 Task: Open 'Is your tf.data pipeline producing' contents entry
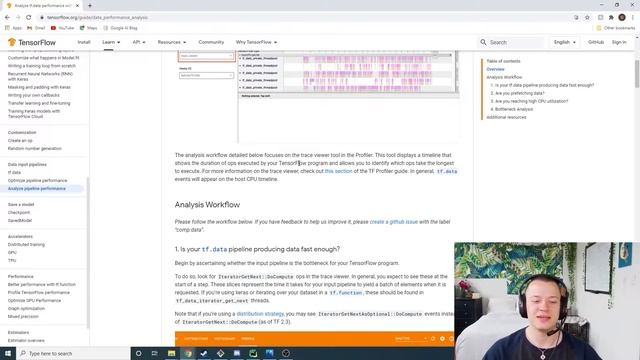(x=542, y=85)
